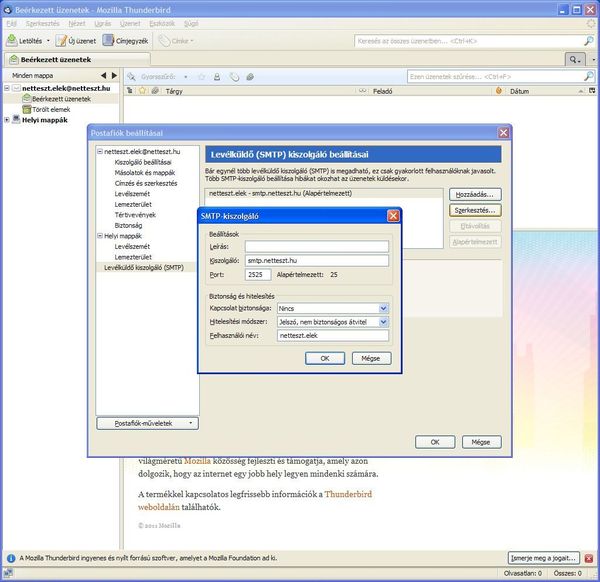This screenshot has width=600, height=582.
Task: Click OK in the SMTP-kiszolgáló dialog
Action: [x=324, y=358]
